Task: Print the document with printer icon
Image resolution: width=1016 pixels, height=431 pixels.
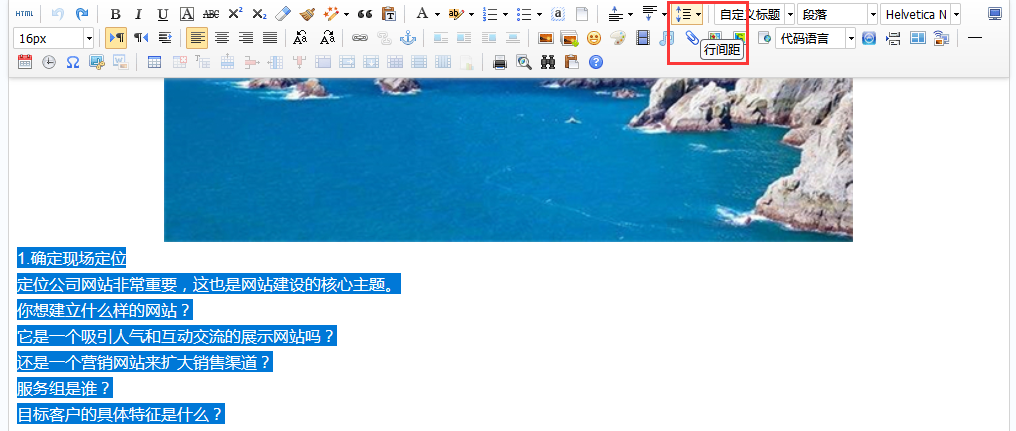Action: click(x=500, y=62)
